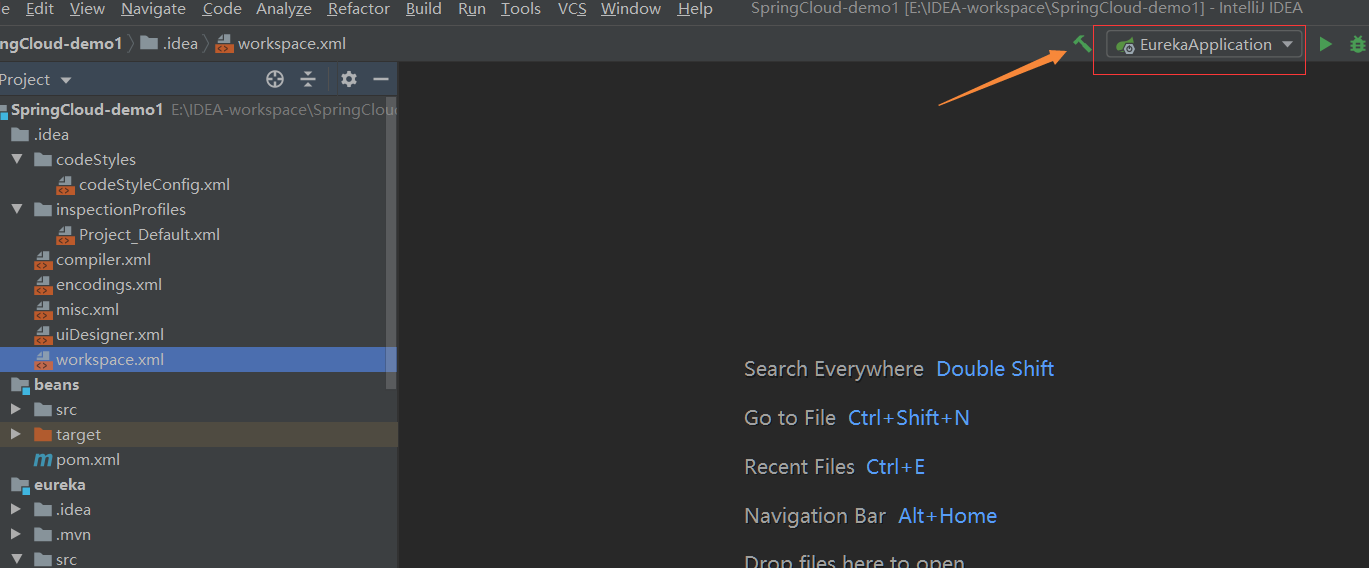
Task: Expand the beans src folder arrow
Action: pos(16,410)
